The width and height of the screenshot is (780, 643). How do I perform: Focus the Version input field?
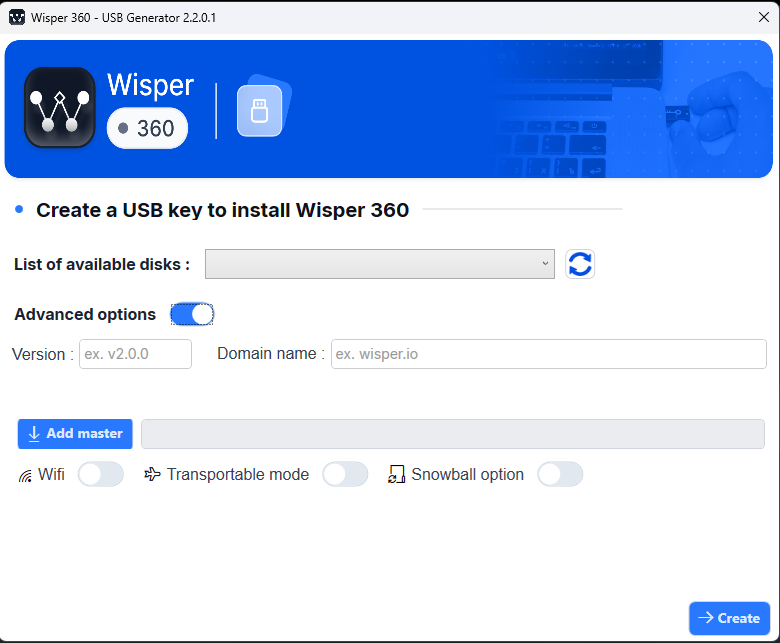click(135, 354)
